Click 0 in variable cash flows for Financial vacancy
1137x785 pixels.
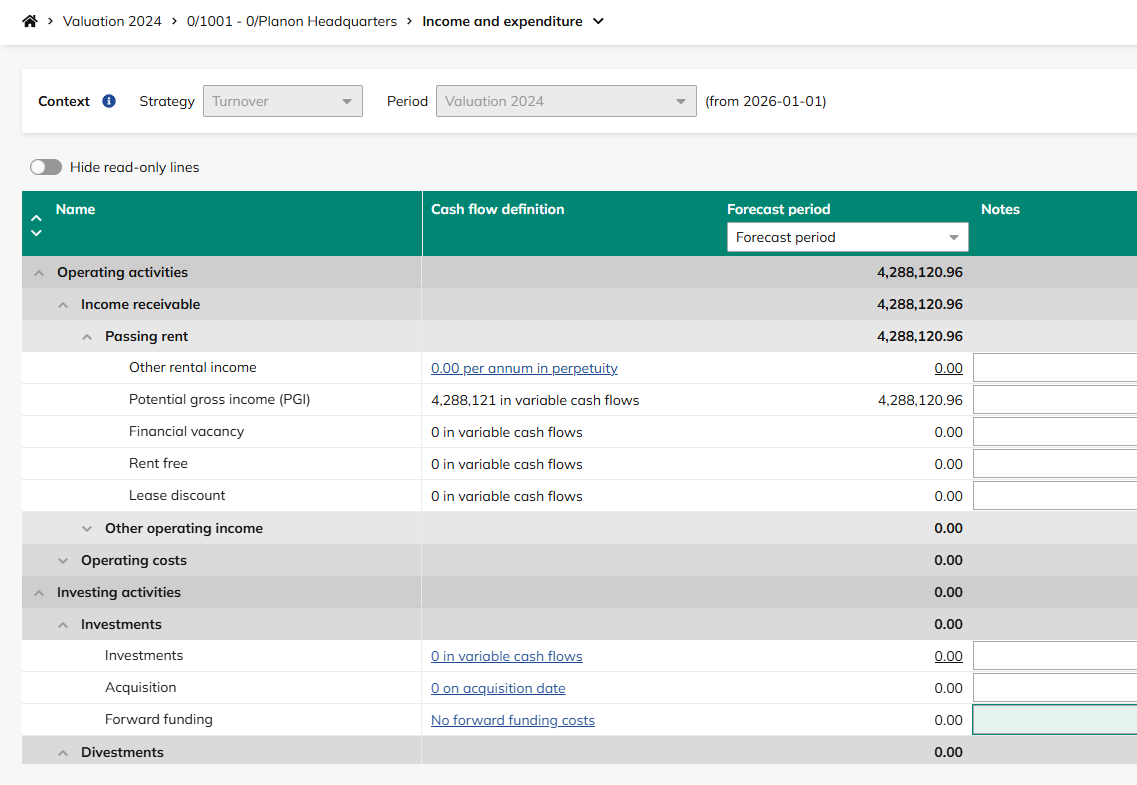[x=506, y=432]
